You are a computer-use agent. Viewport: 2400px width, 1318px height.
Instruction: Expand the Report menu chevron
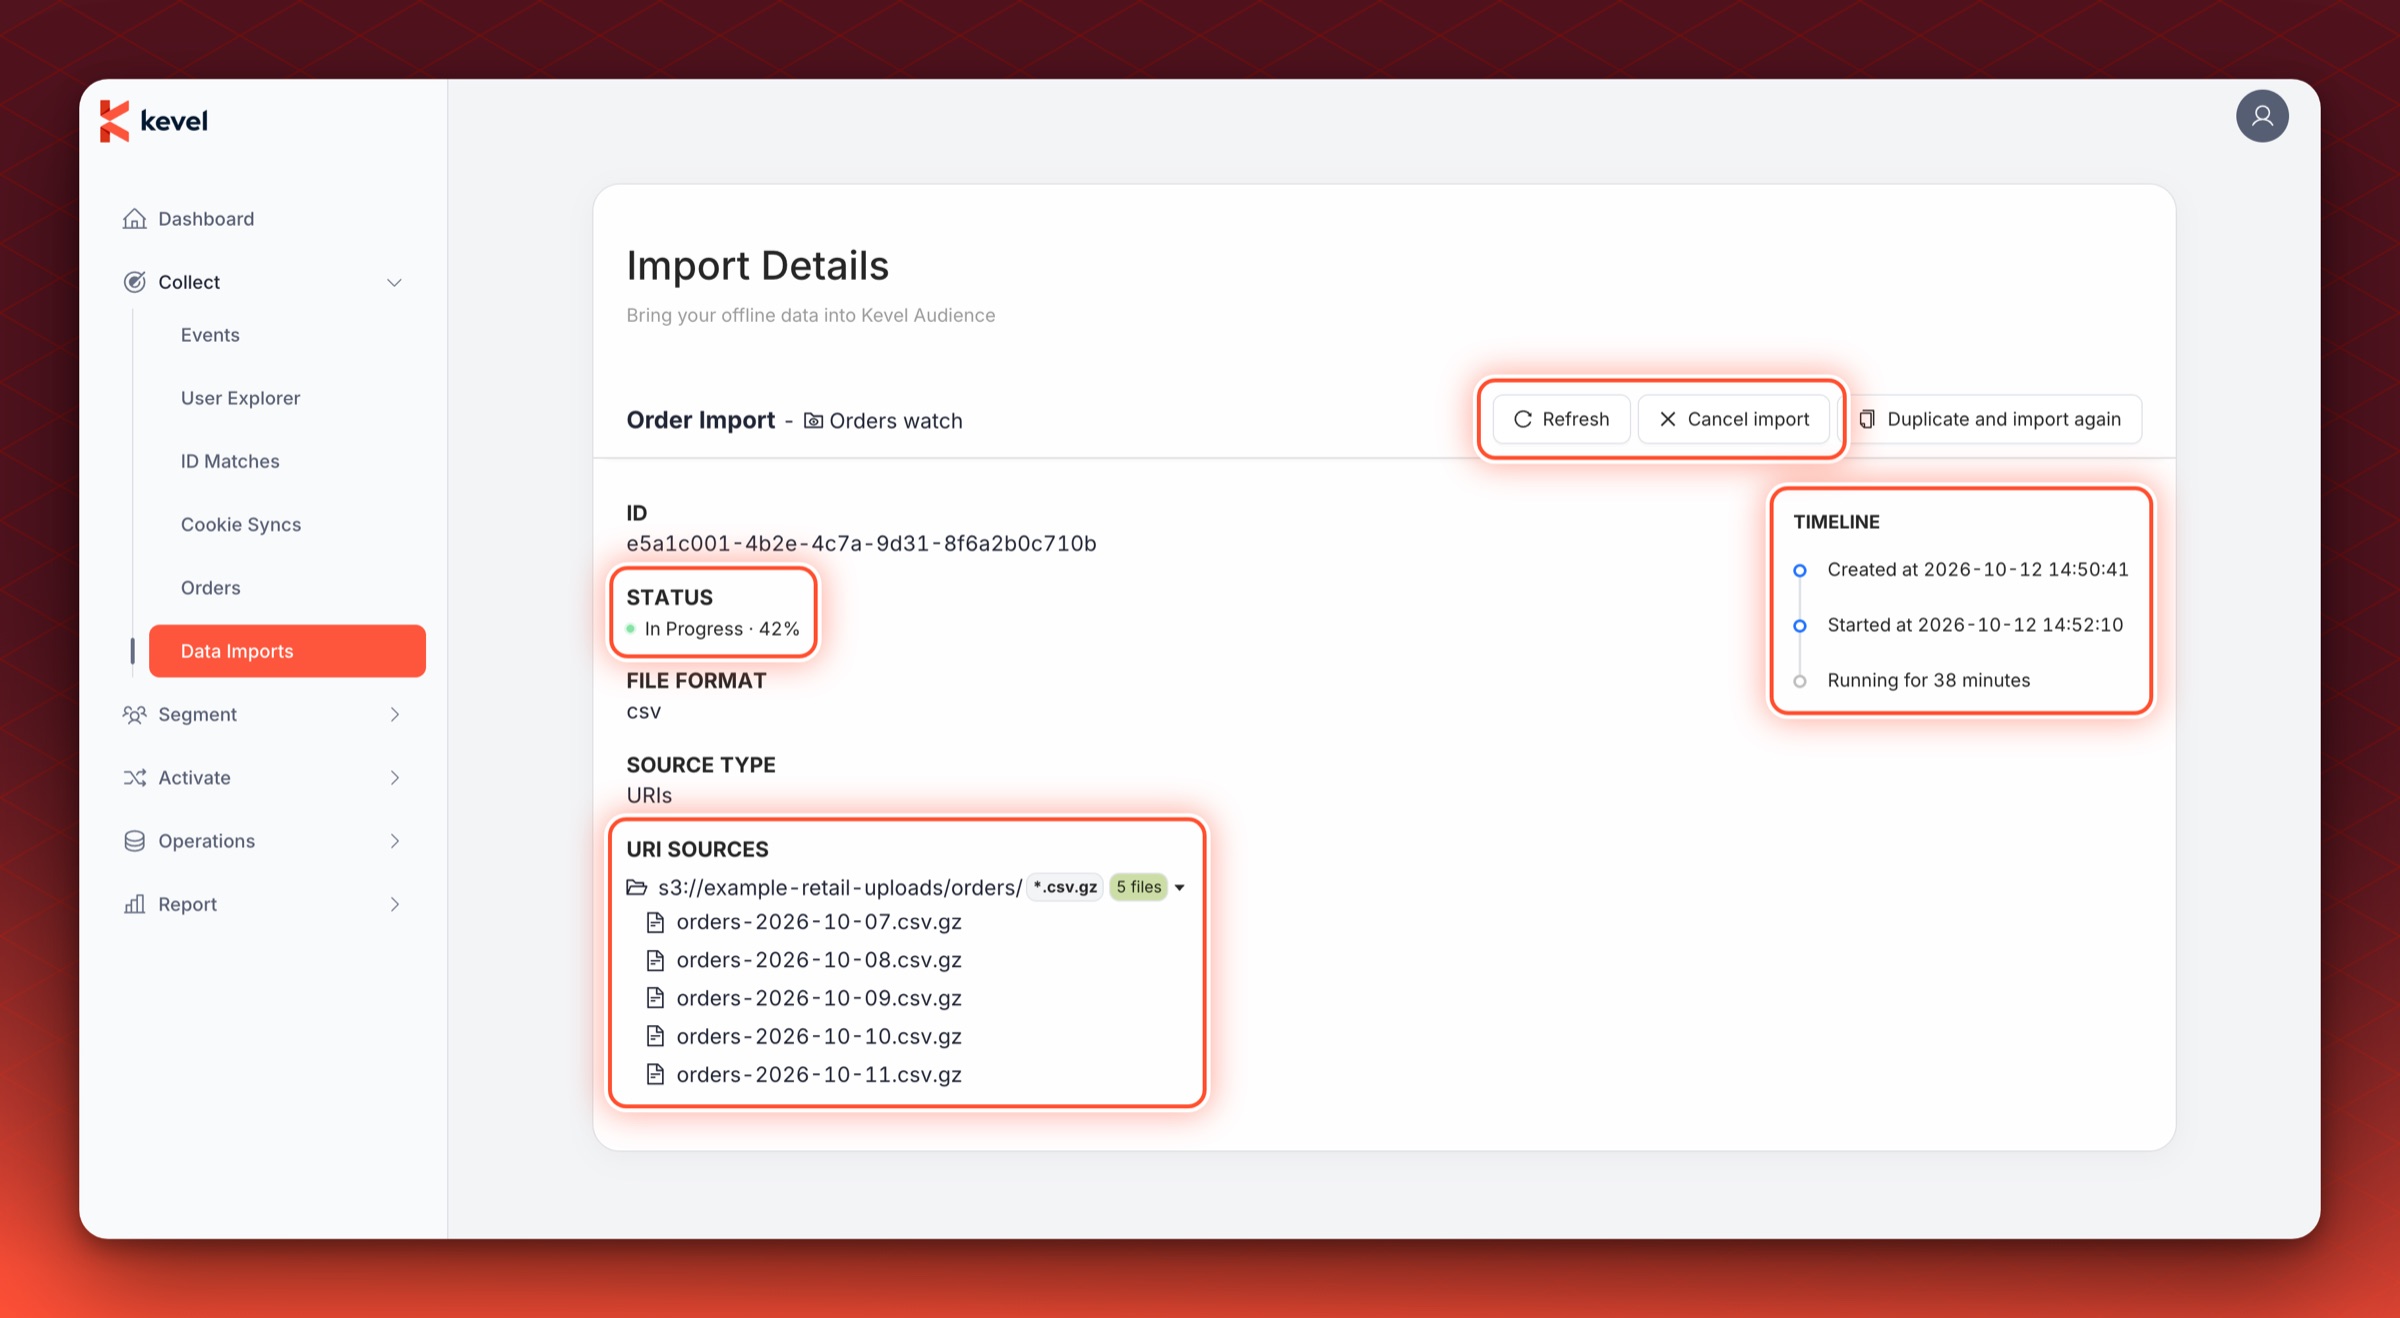click(x=394, y=904)
